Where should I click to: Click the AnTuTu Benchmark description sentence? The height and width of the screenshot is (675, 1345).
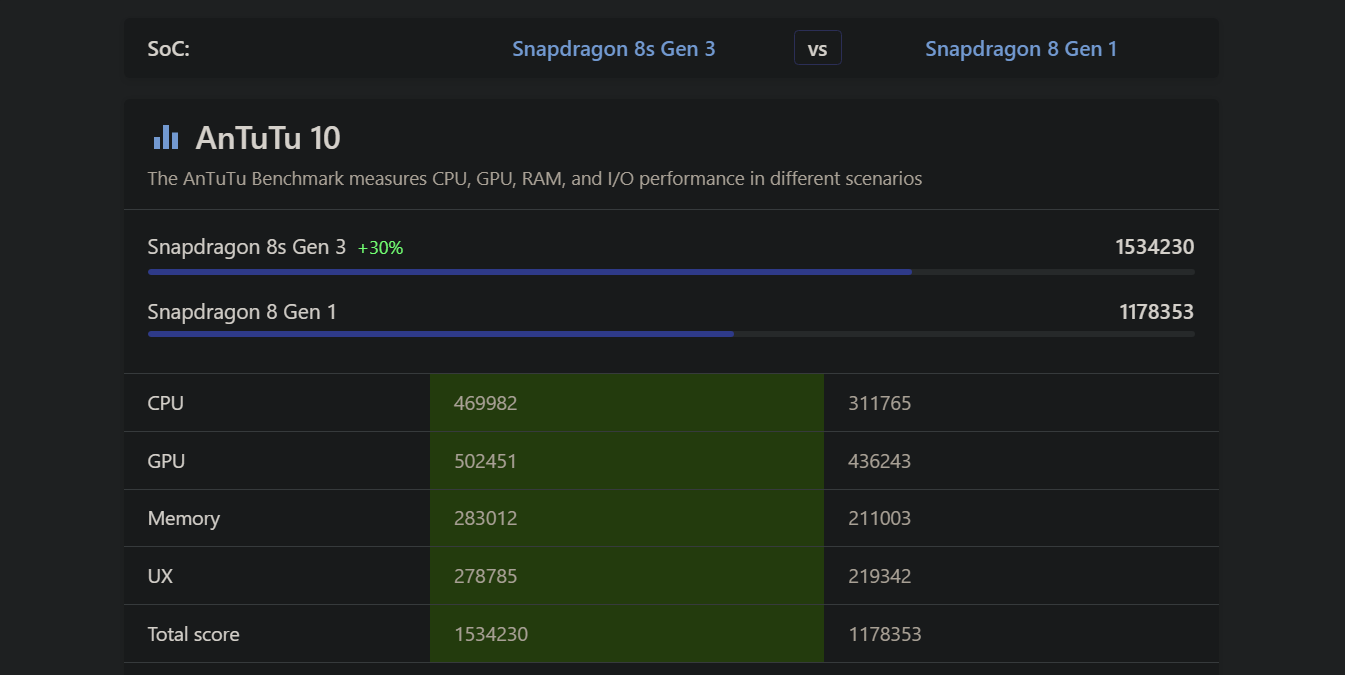[535, 179]
